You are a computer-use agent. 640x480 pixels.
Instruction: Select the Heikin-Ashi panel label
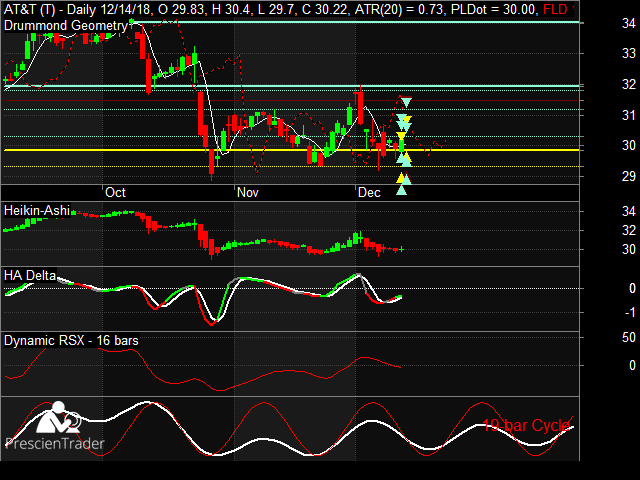(37, 211)
